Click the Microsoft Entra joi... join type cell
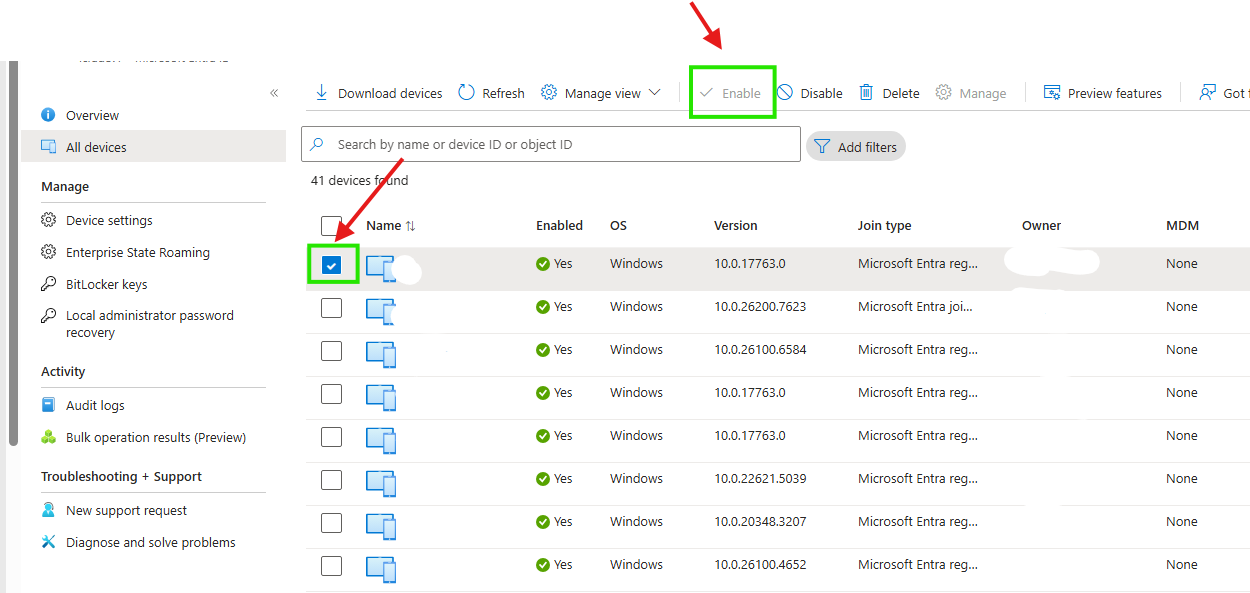Screen dimensions: 1250x593 pyautogui.click(x=915, y=307)
